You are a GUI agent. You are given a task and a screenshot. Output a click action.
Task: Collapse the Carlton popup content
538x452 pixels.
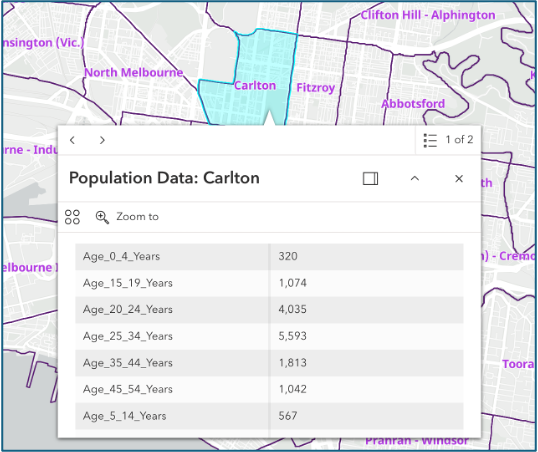(415, 178)
